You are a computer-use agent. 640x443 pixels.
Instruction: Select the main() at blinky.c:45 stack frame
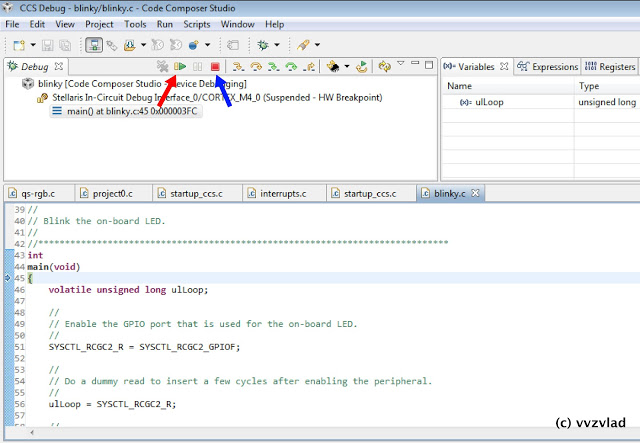click(126, 111)
